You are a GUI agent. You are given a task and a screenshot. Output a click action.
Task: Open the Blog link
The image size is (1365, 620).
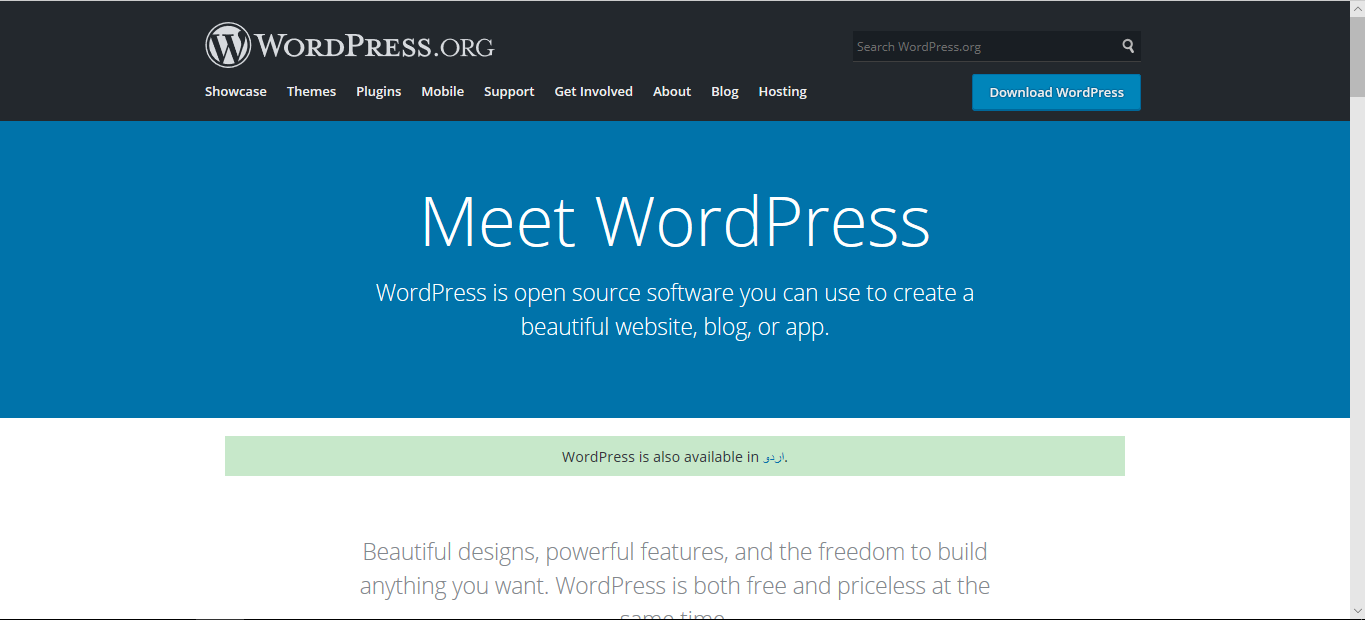click(725, 91)
